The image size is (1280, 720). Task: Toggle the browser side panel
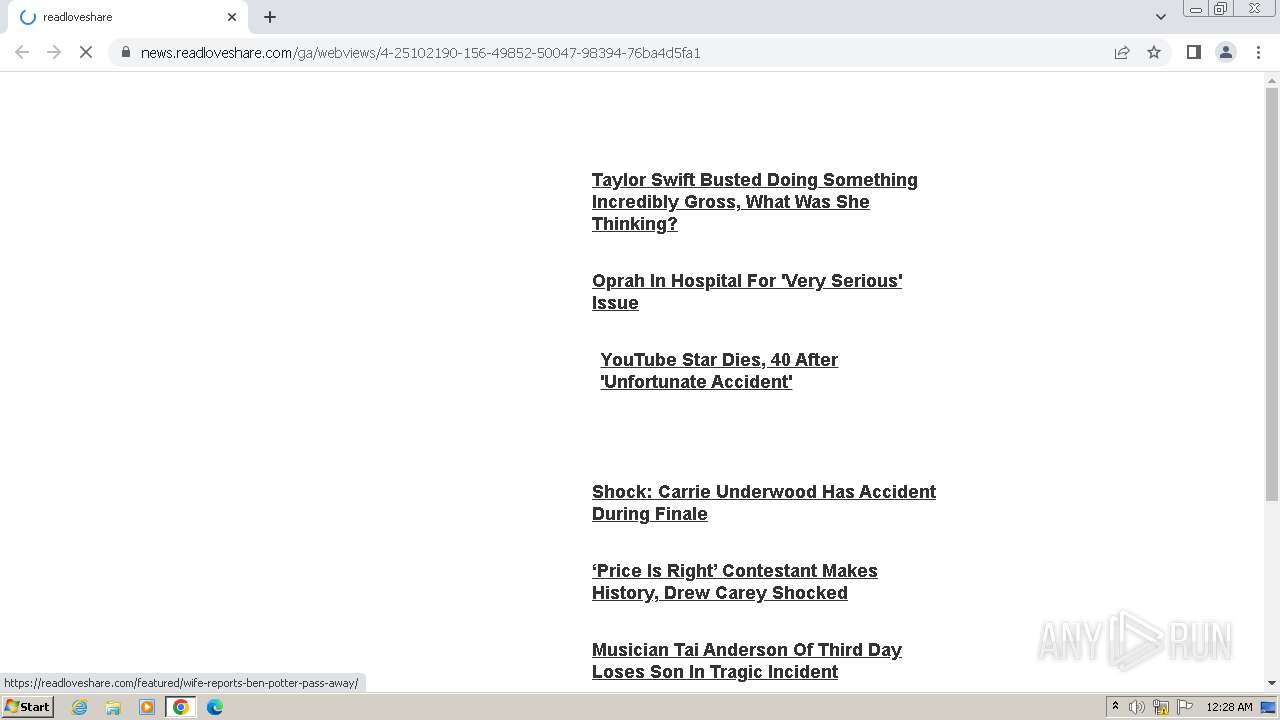[x=1193, y=52]
